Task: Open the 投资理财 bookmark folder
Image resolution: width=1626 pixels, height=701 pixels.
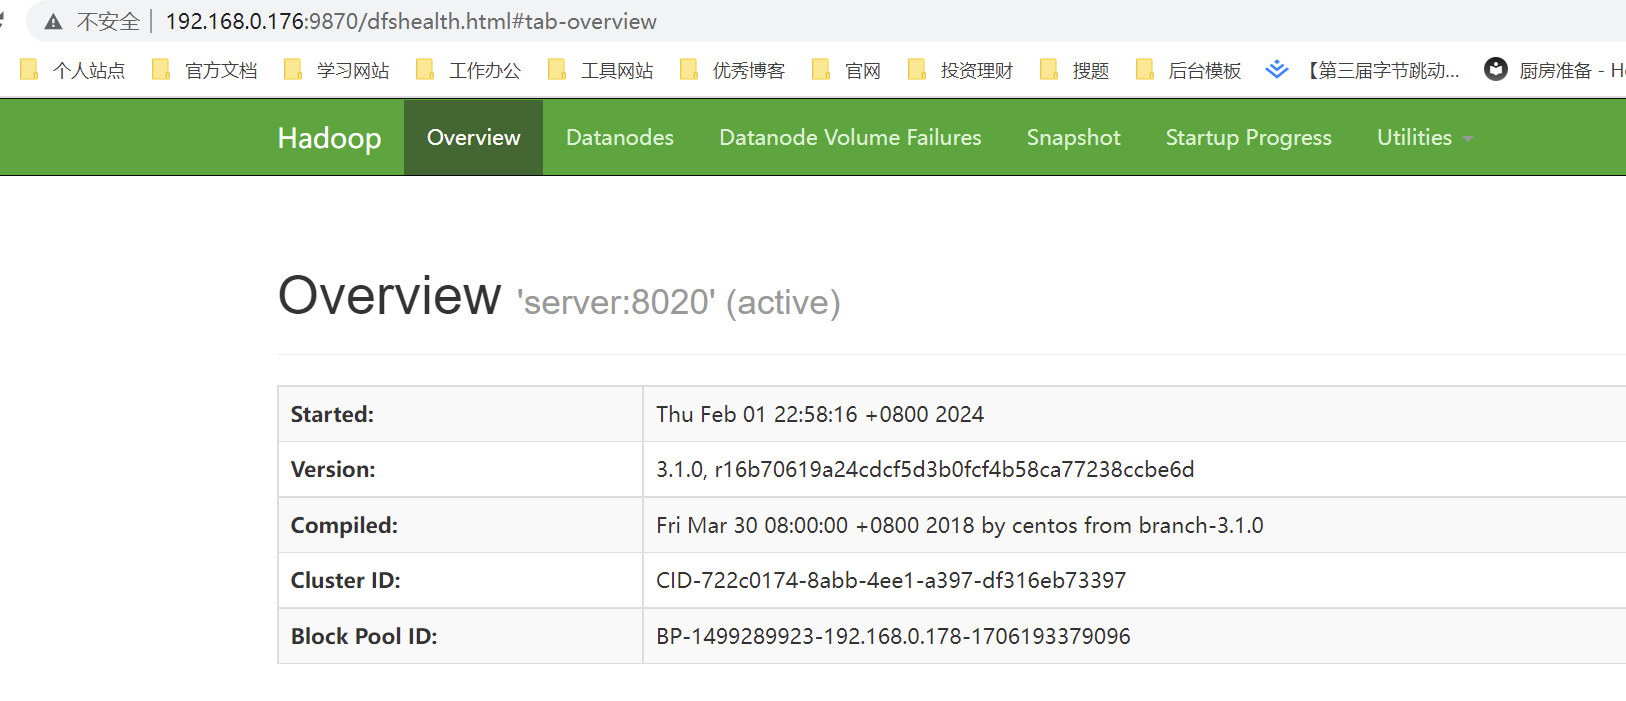Action: pyautogui.click(x=961, y=70)
